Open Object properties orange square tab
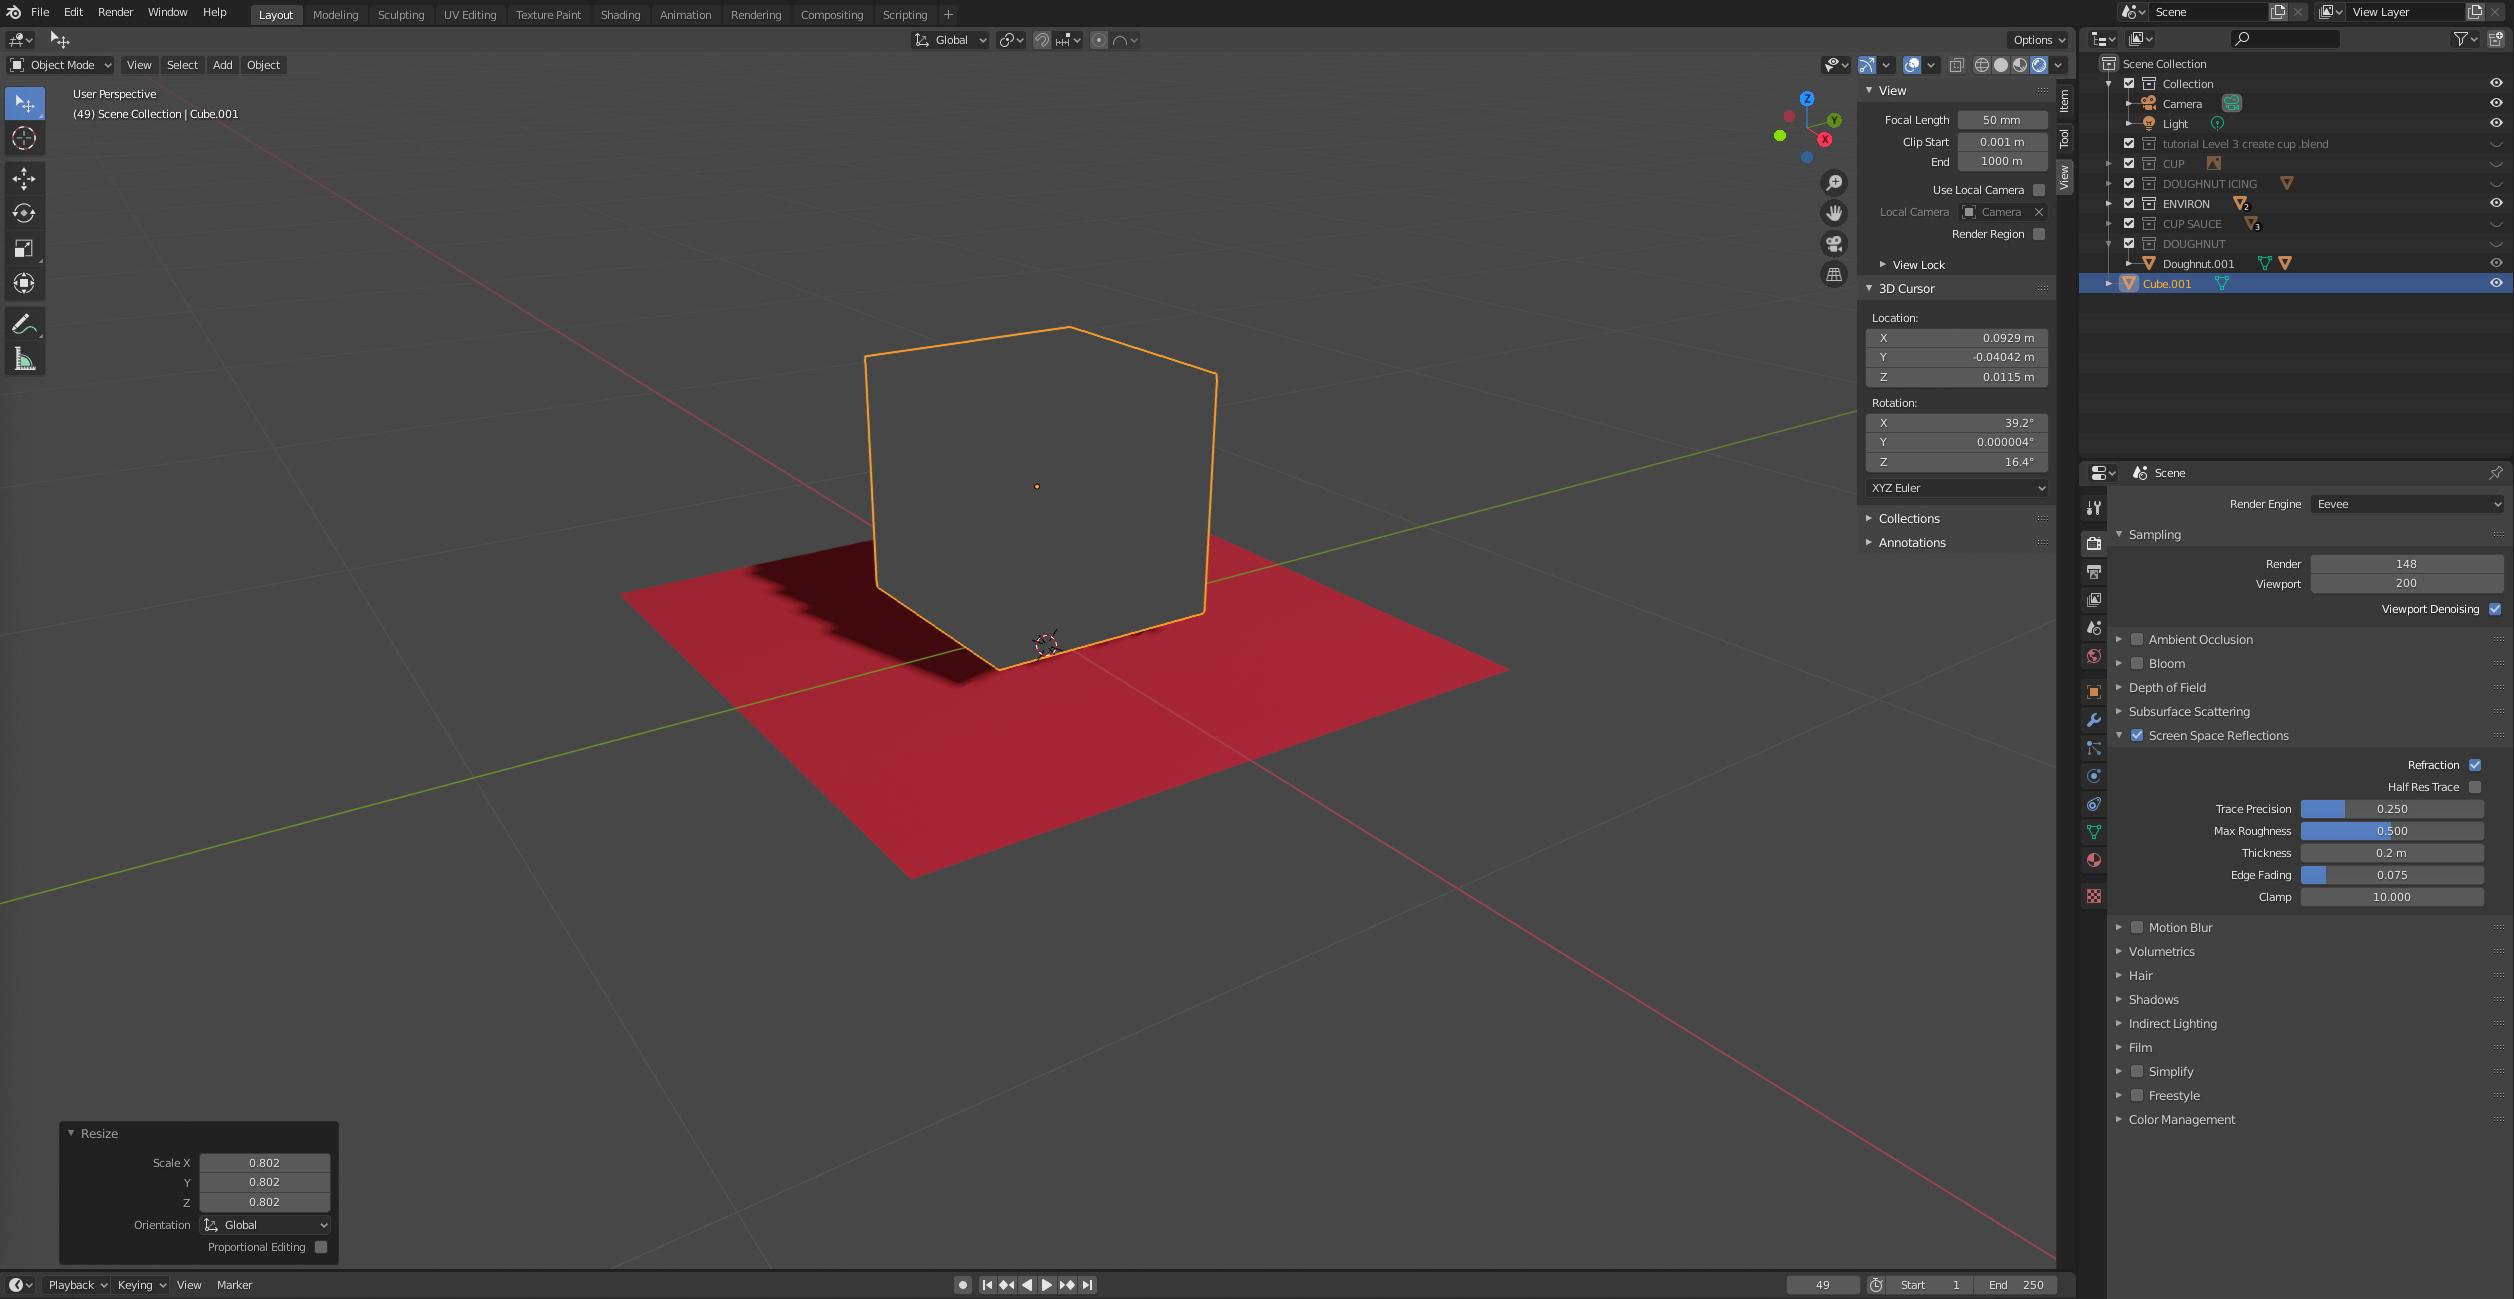This screenshot has height=1299, width=2514. [2094, 692]
